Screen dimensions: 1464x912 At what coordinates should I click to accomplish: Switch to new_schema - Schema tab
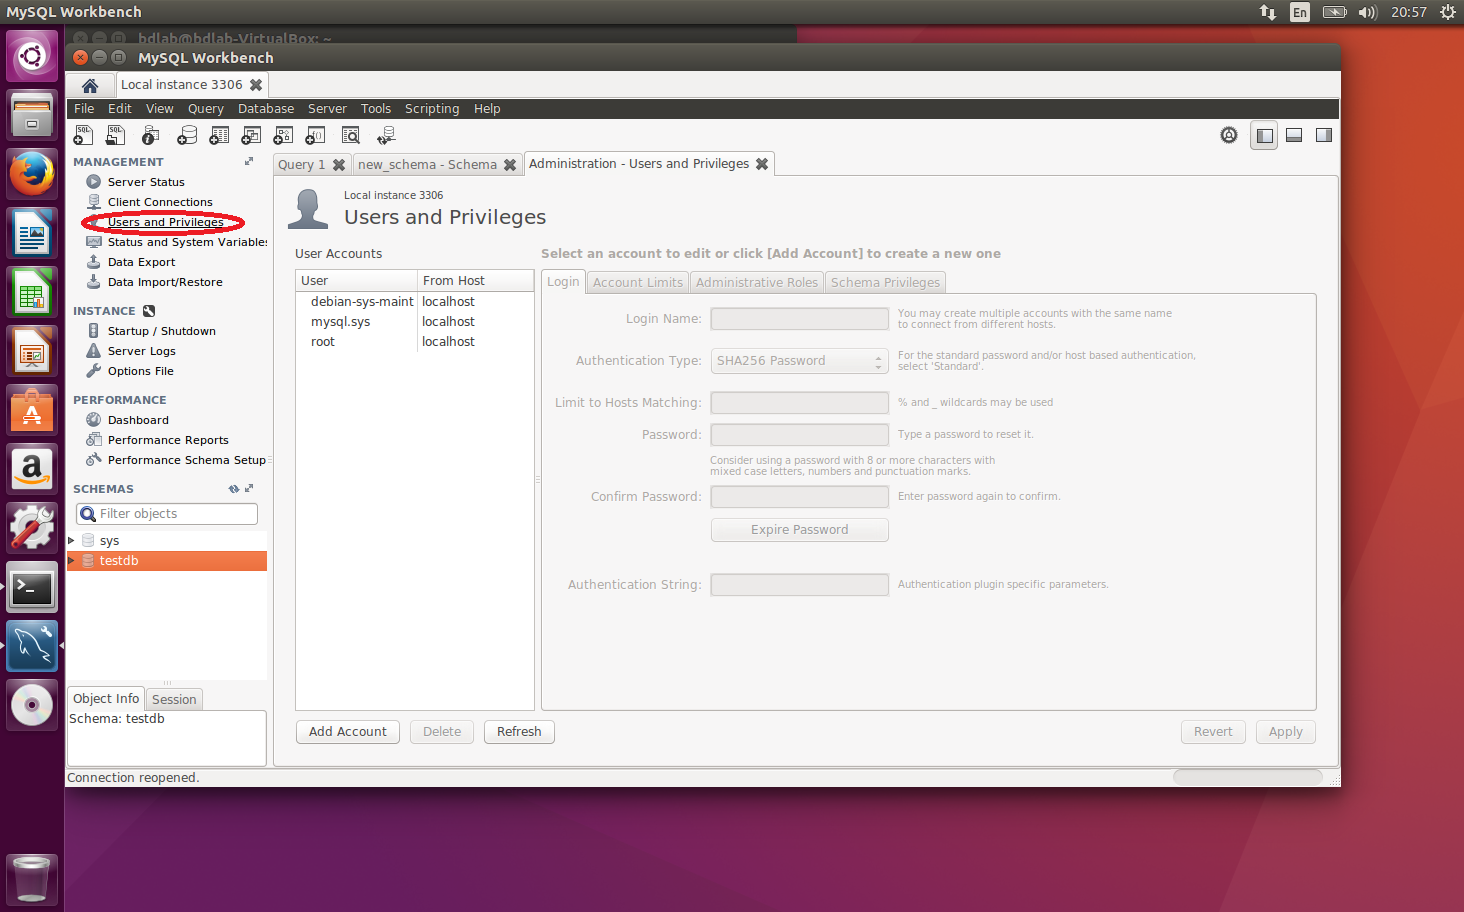tap(427, 165)
